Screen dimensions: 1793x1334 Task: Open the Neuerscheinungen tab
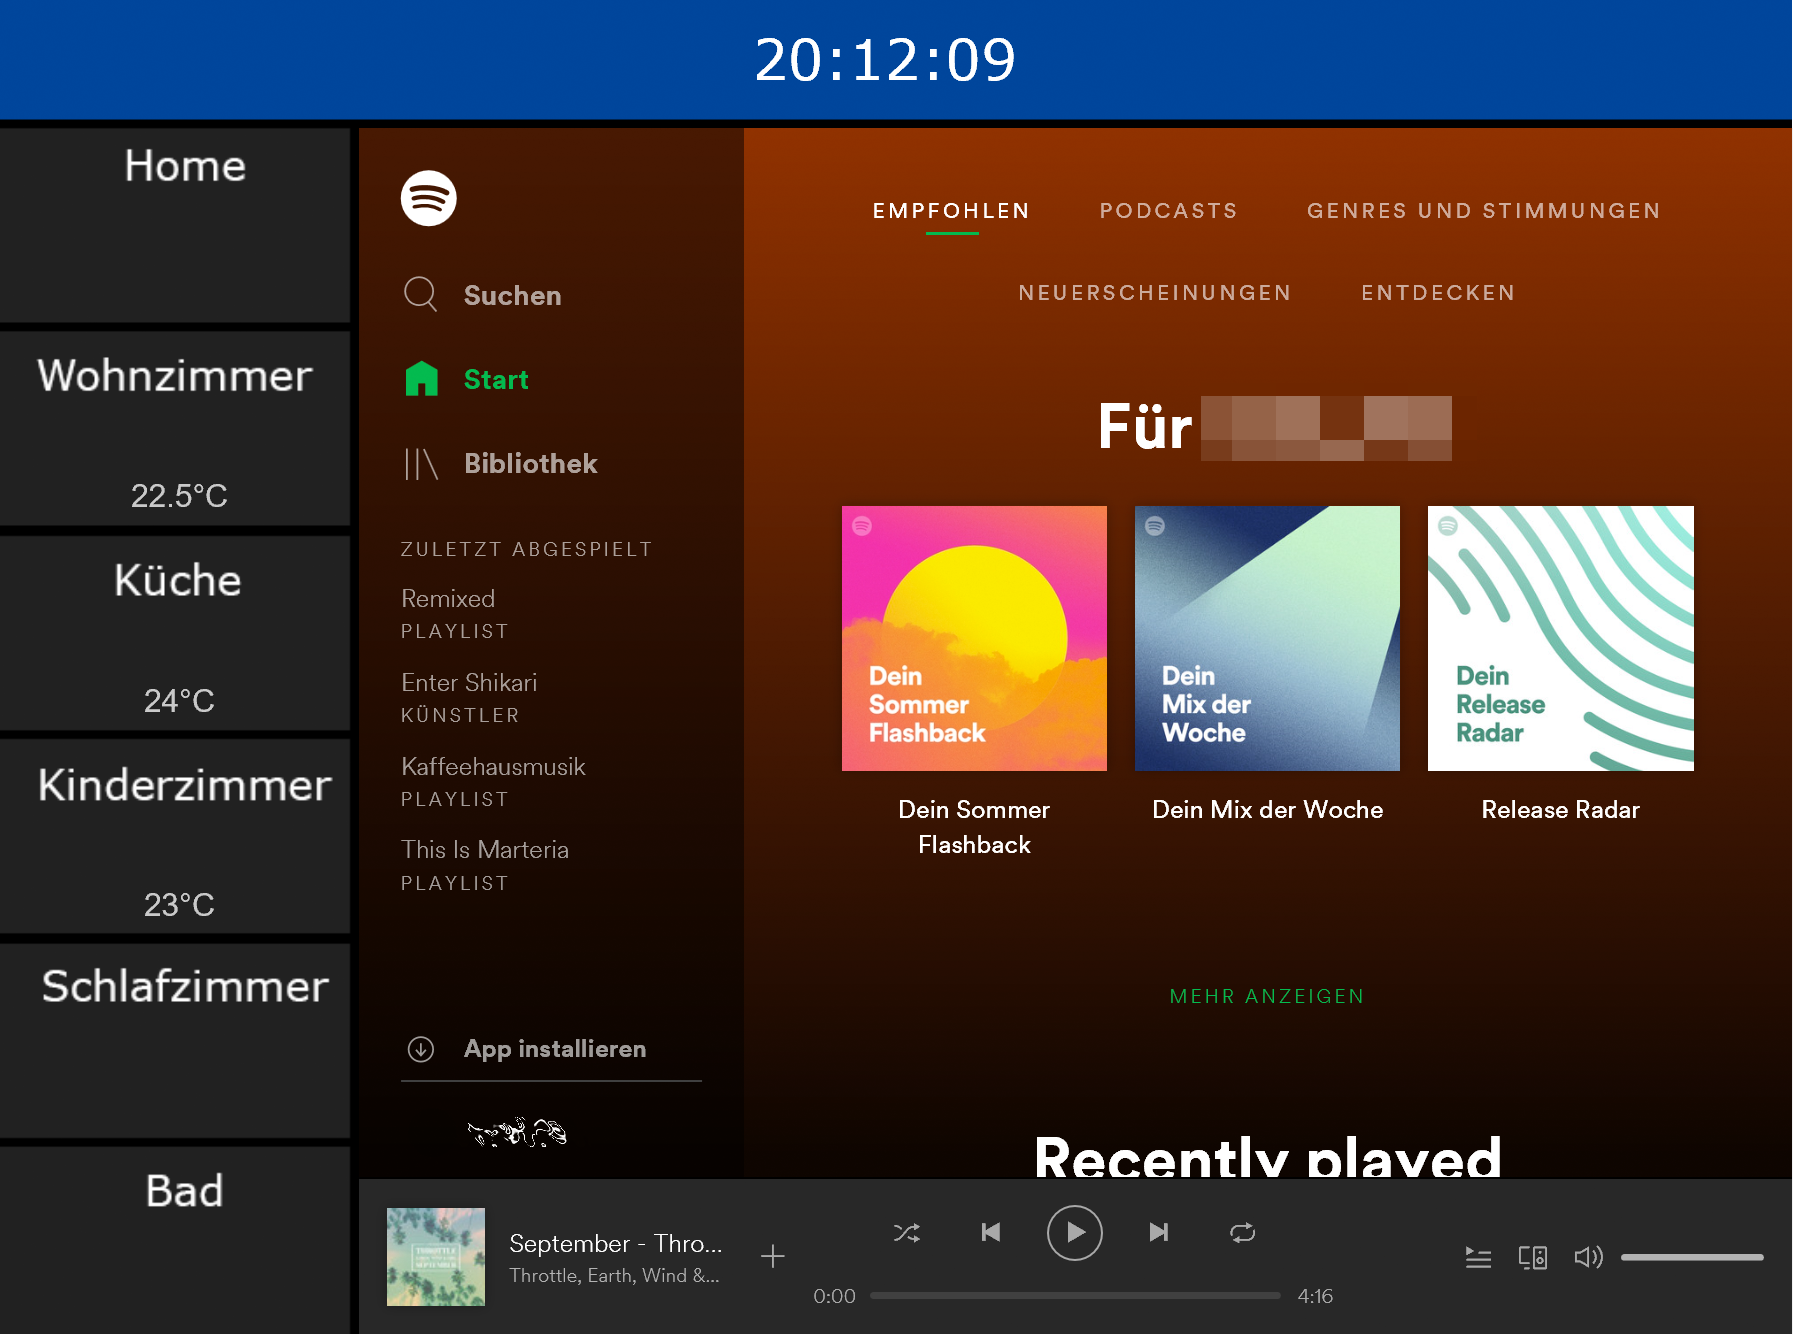pos(1155,293)
